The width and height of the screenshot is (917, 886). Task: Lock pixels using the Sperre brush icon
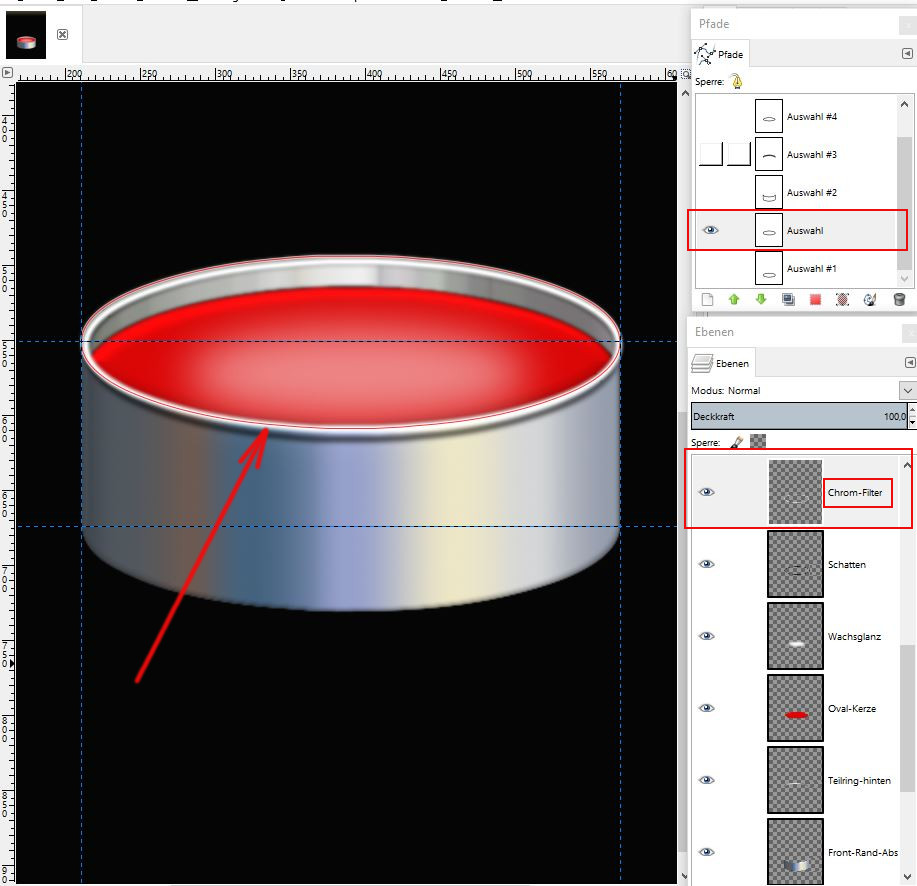[735, 441]
